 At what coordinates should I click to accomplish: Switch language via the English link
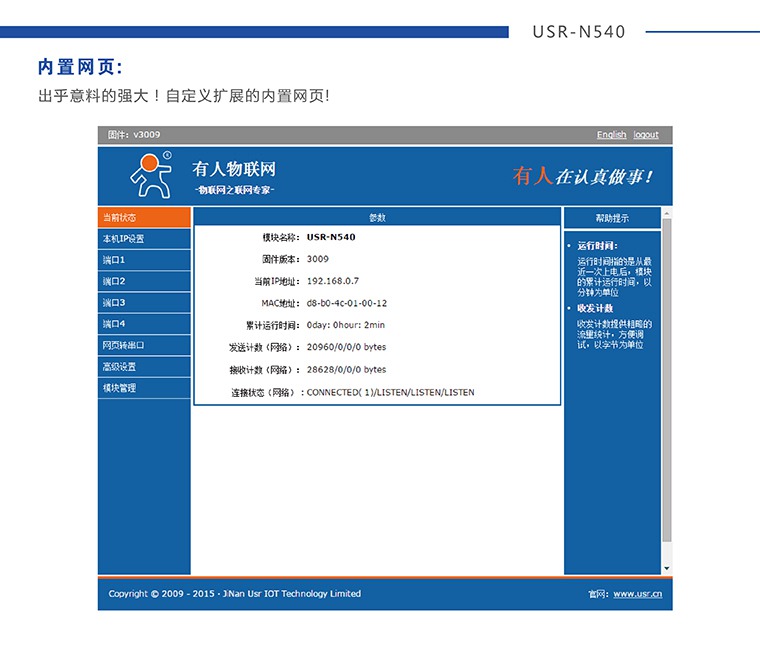tap(611, 135)
